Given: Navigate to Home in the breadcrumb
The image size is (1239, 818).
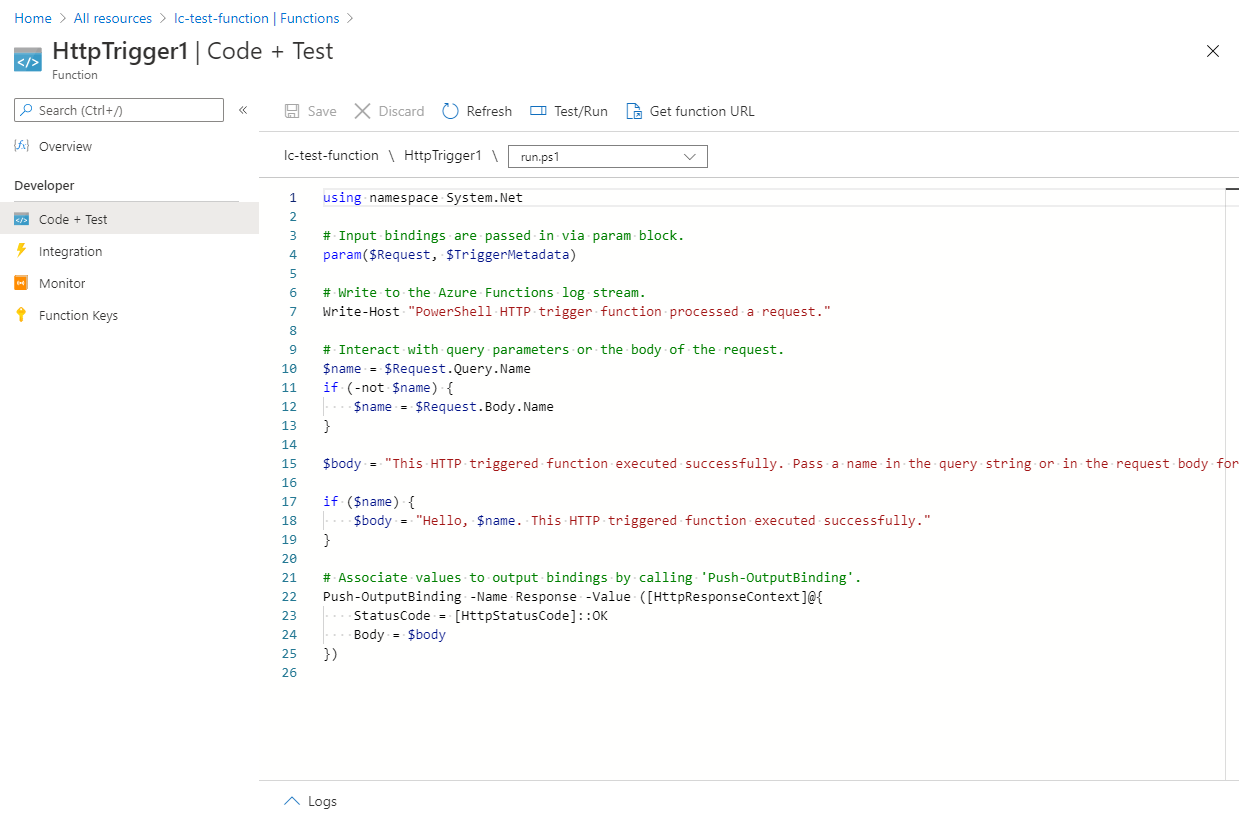Looking at the screenshot, I should coord(32,17).
